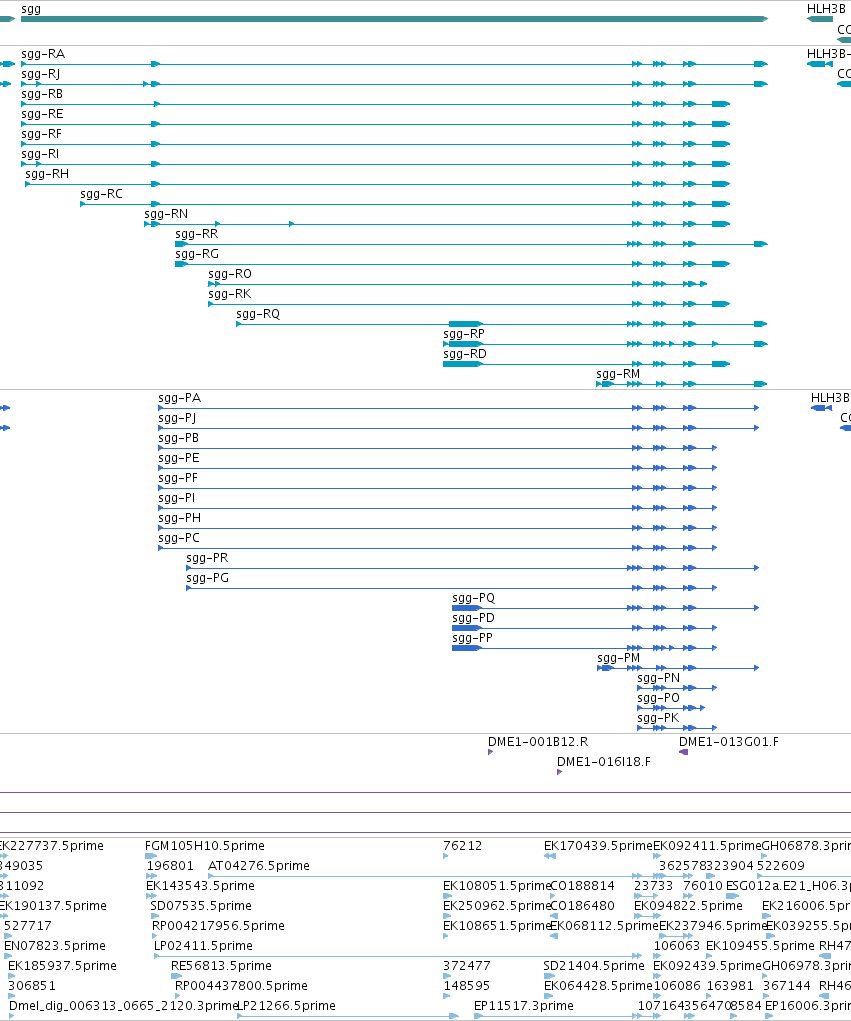Select the sgg-RJ transcript label
The width and height of the screenshot is (851, 1021).
coord(40,74)
